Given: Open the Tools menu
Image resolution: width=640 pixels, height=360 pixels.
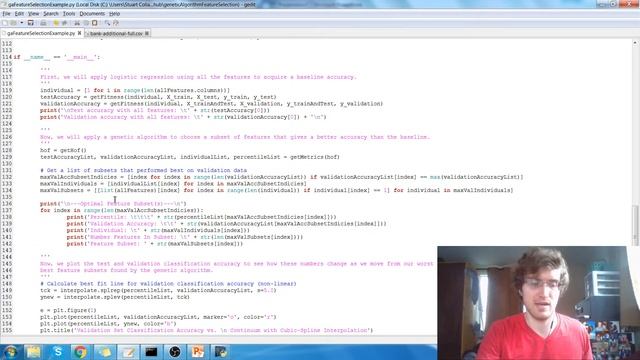Looking at the screenshot, I should point(69,13).
